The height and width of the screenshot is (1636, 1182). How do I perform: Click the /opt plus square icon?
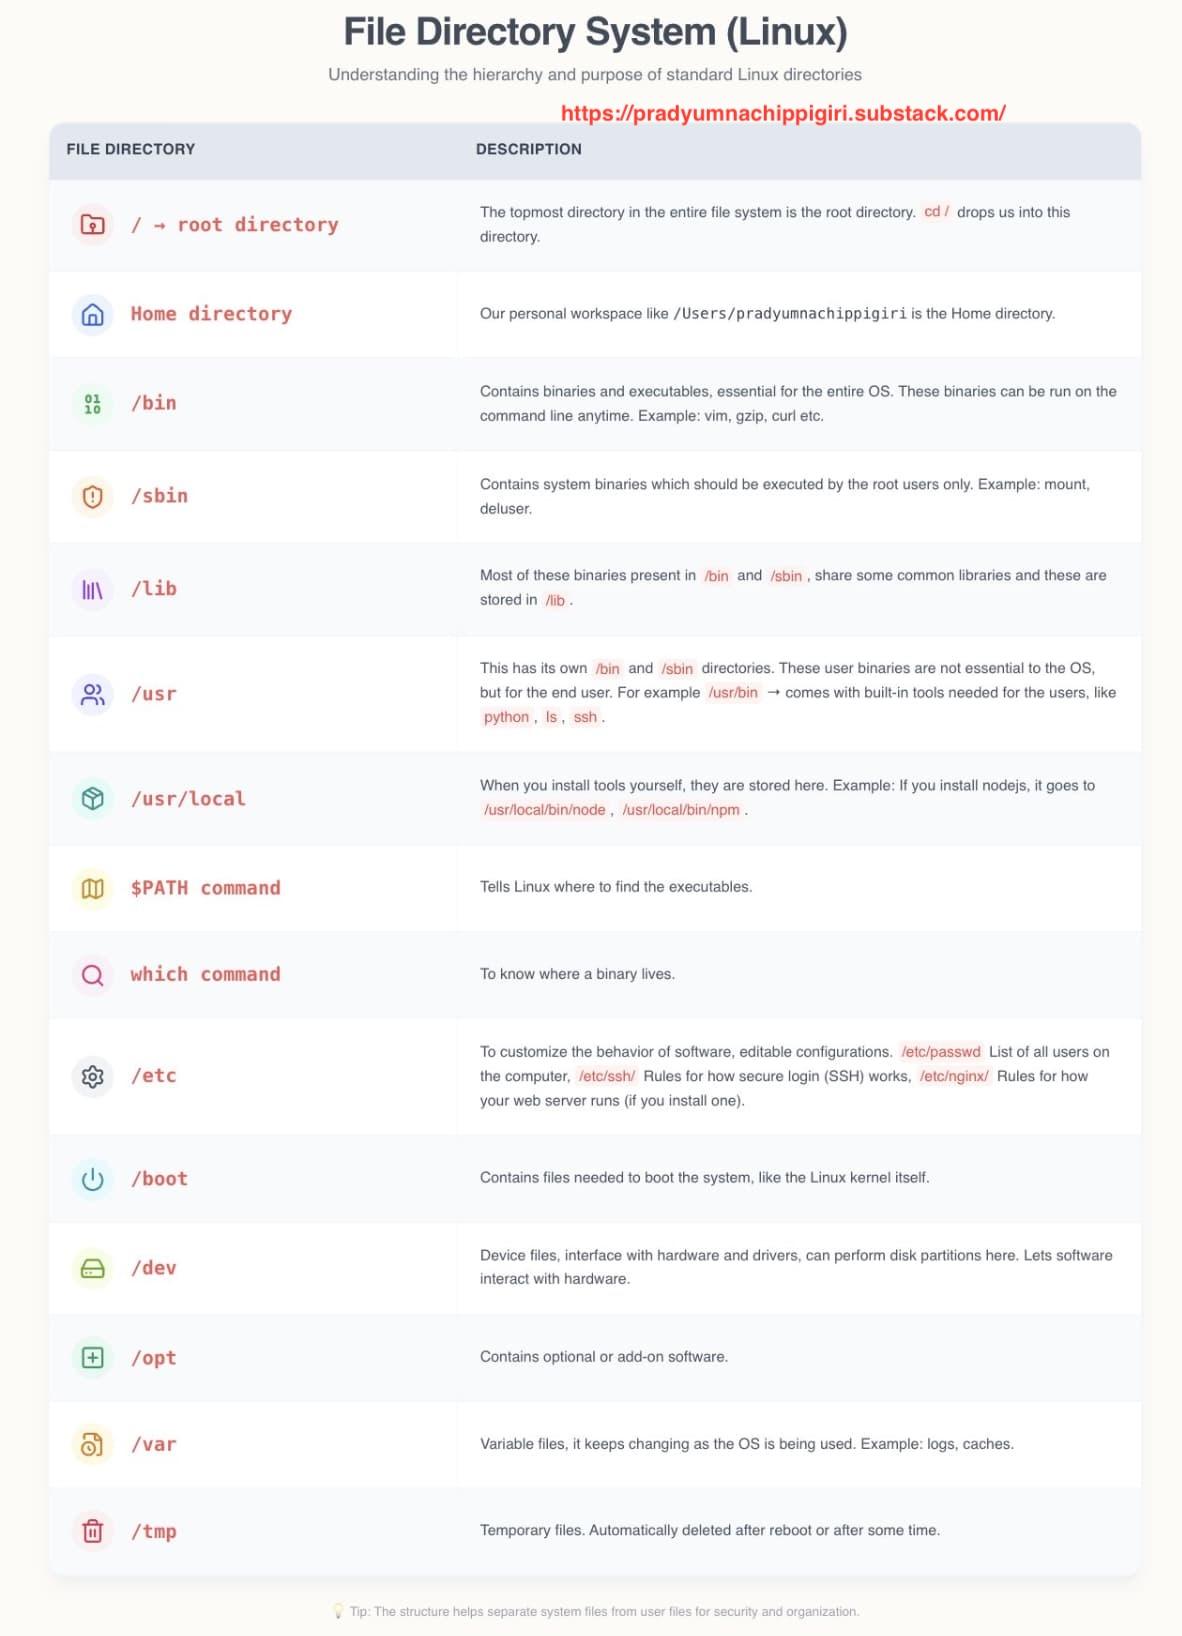(x=92, y=1357)
